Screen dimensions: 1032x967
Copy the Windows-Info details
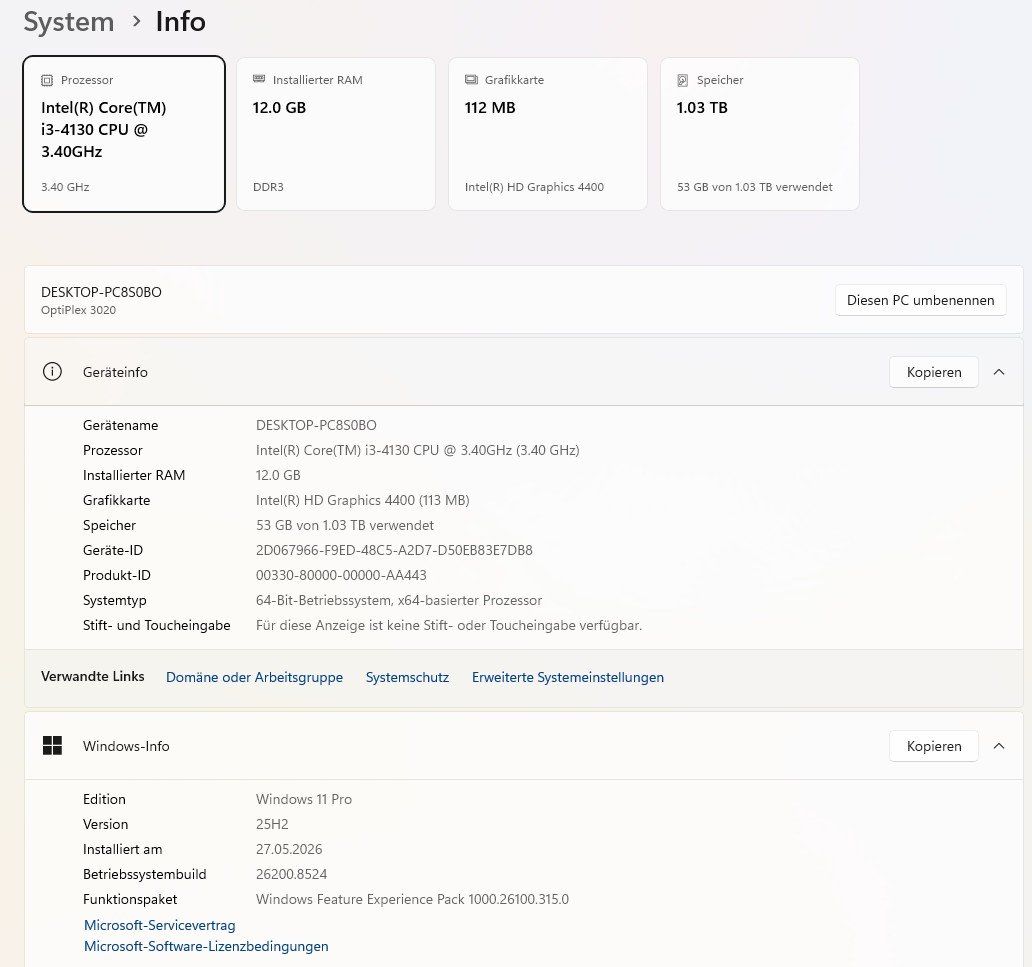coord(933,746)
